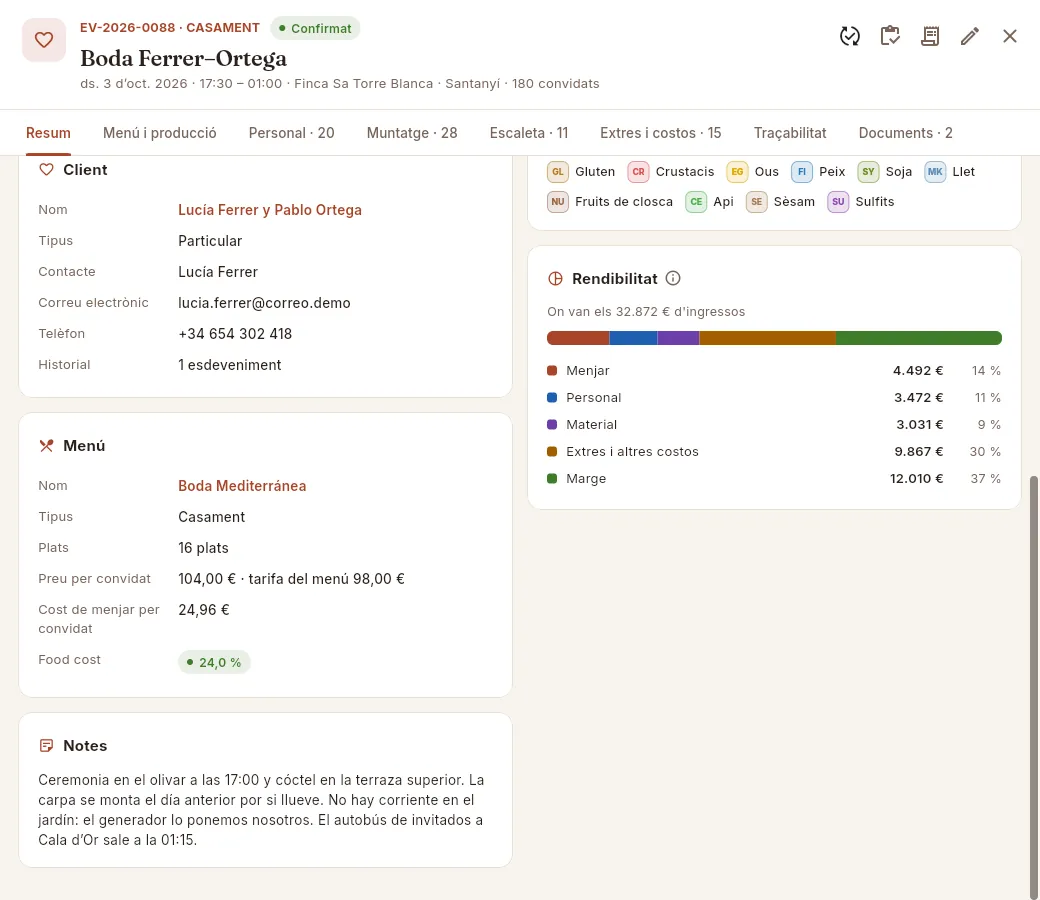Click the blue Personal segment of profitability bar

(633, 338)
